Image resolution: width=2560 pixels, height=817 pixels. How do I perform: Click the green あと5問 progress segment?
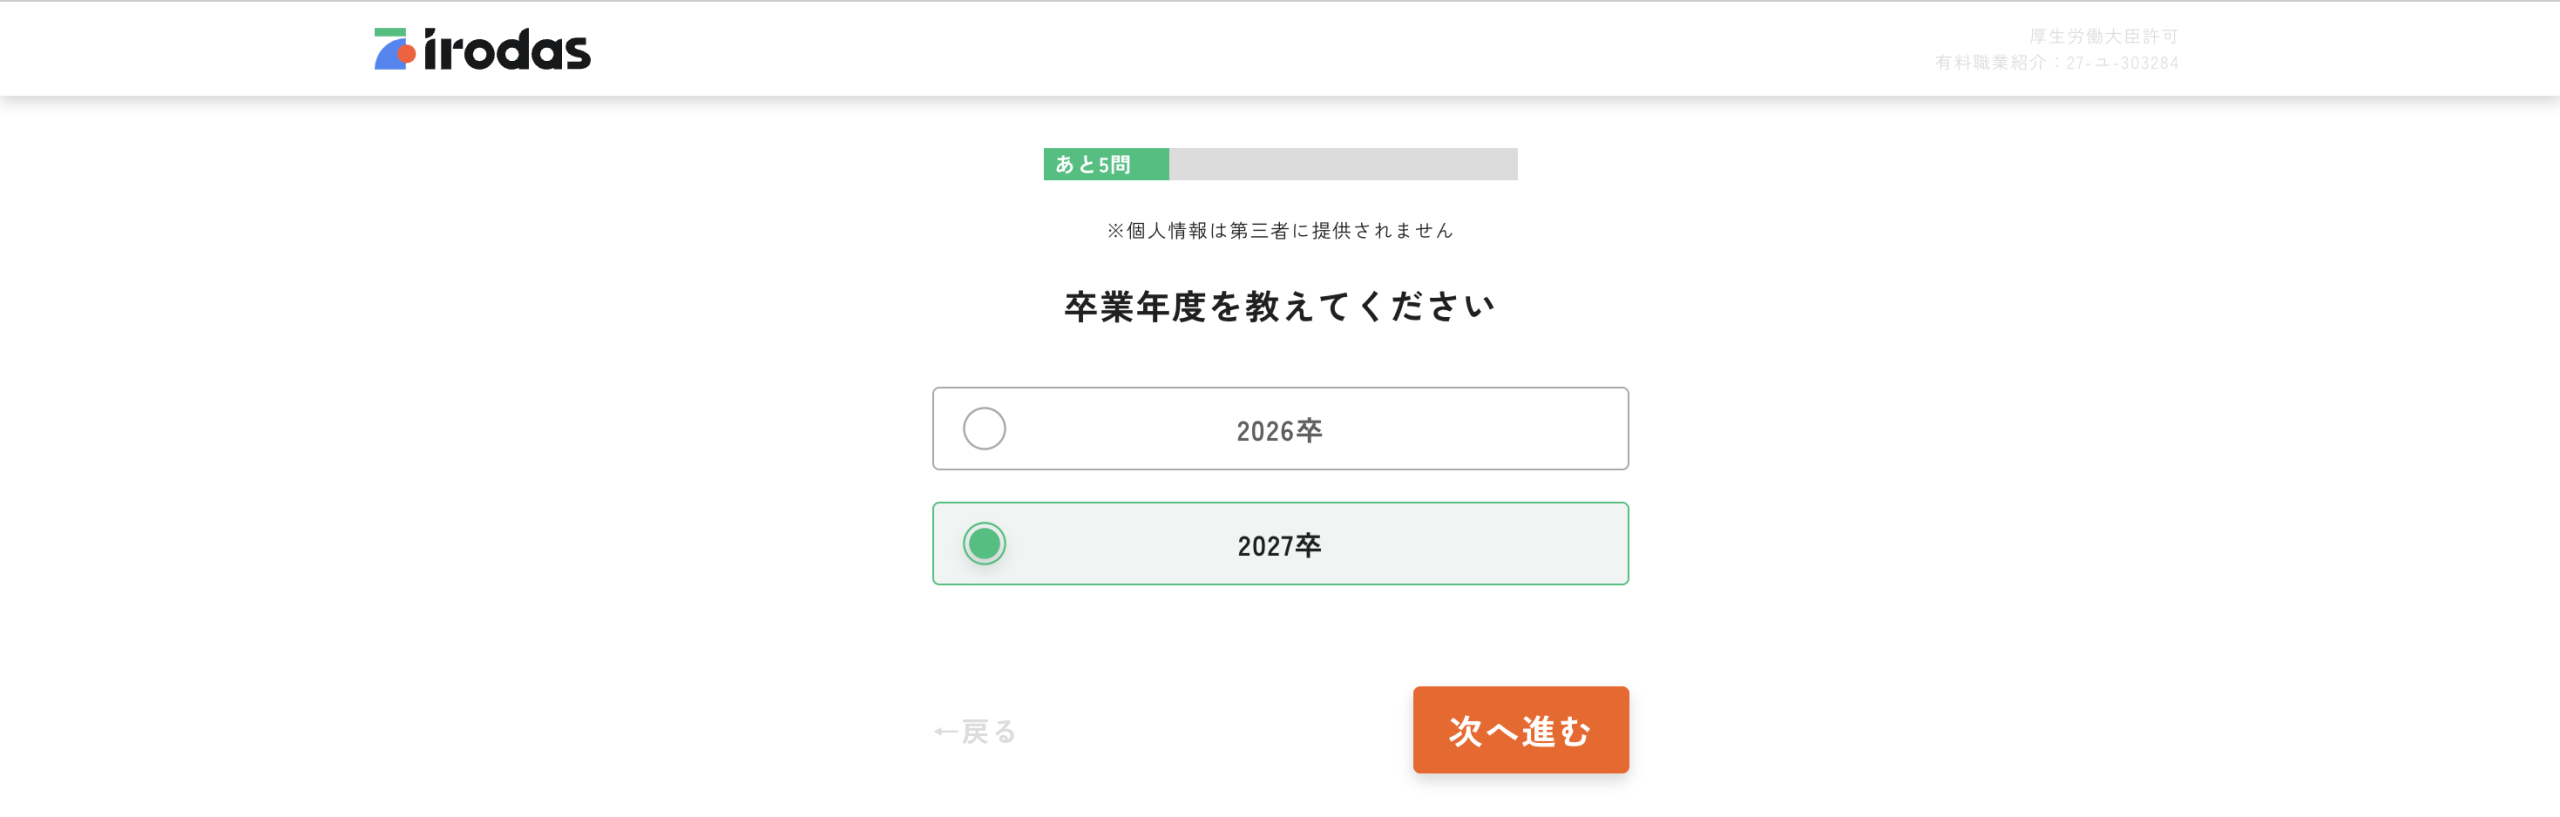tap(1105, 165)
